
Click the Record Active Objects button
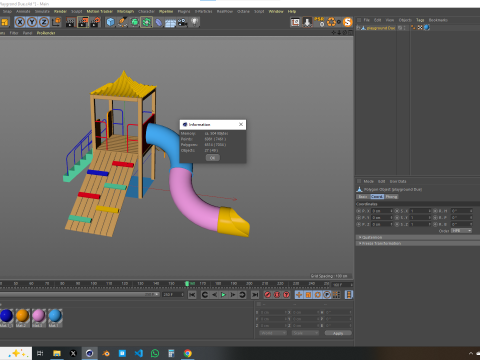pyautogui.click(x=267, y=295)
